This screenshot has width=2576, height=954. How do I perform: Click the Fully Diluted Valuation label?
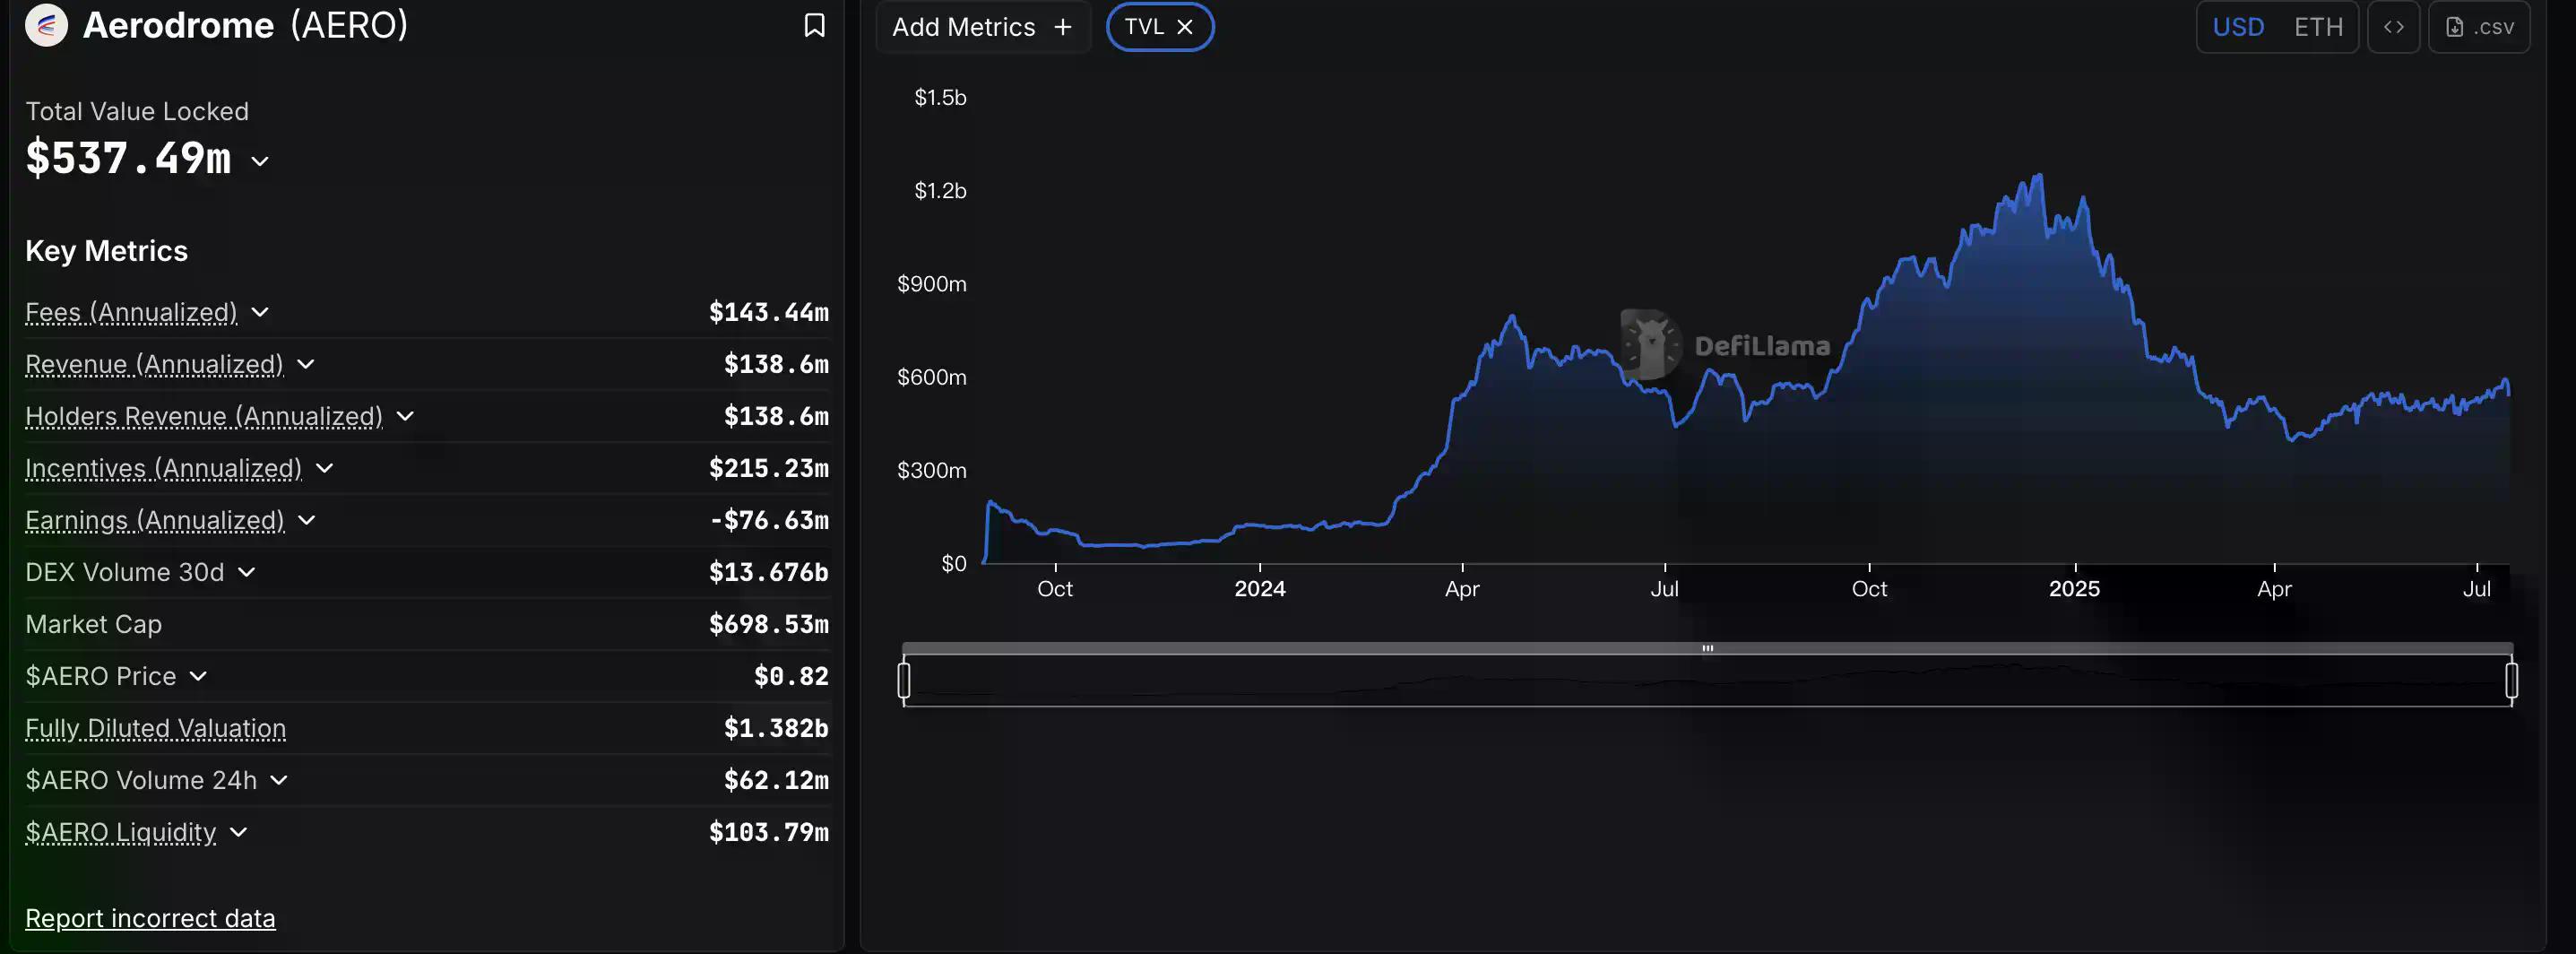tap(155, 728)
